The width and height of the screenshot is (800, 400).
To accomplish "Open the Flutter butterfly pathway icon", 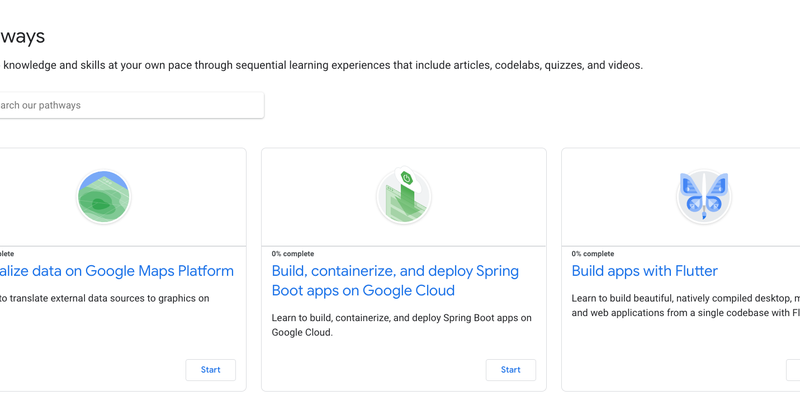I will [704, 197].
